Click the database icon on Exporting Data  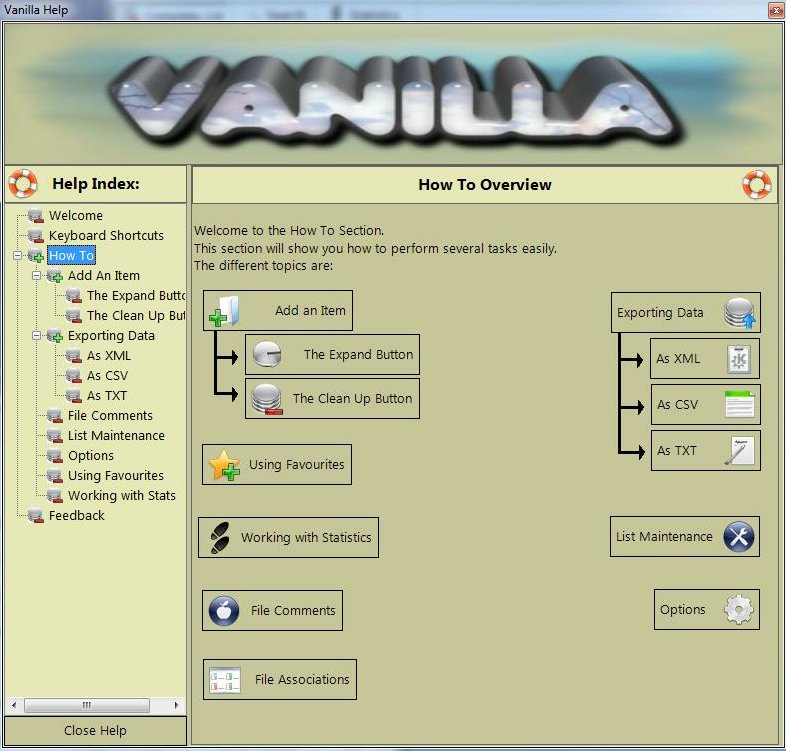pos(740,313)
